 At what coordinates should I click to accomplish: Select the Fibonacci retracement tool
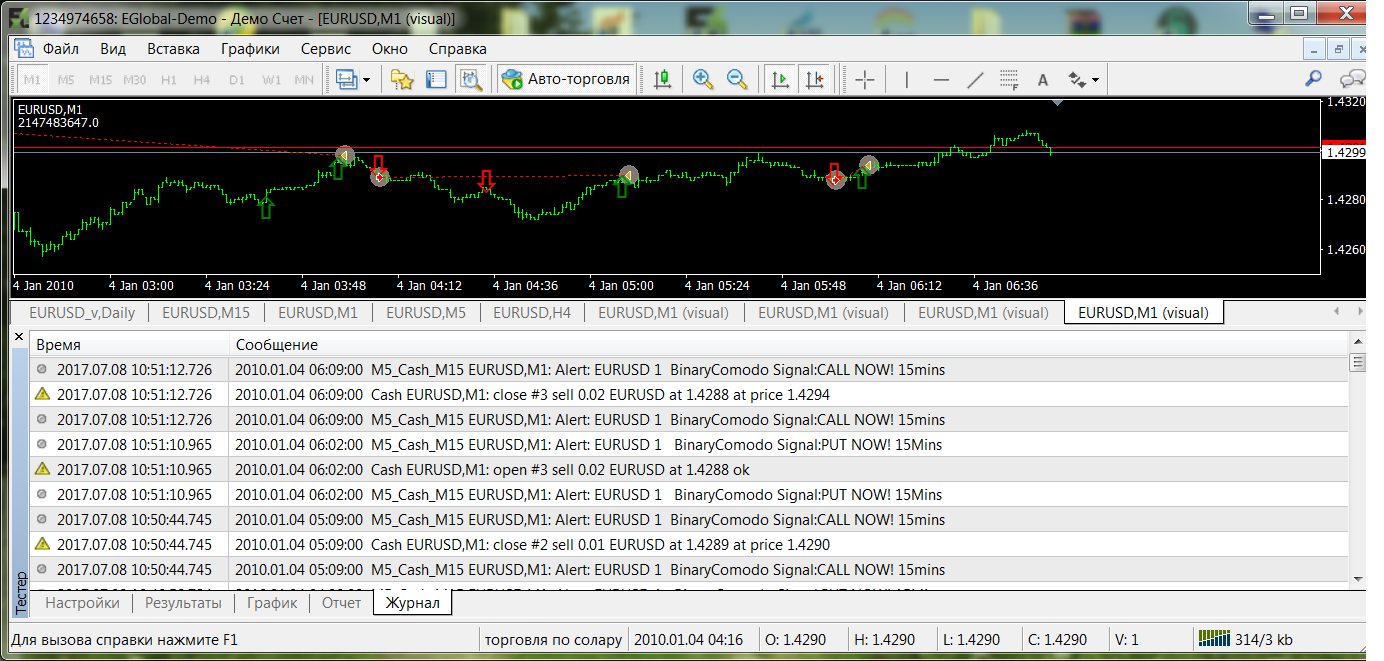click(1009, 80)
